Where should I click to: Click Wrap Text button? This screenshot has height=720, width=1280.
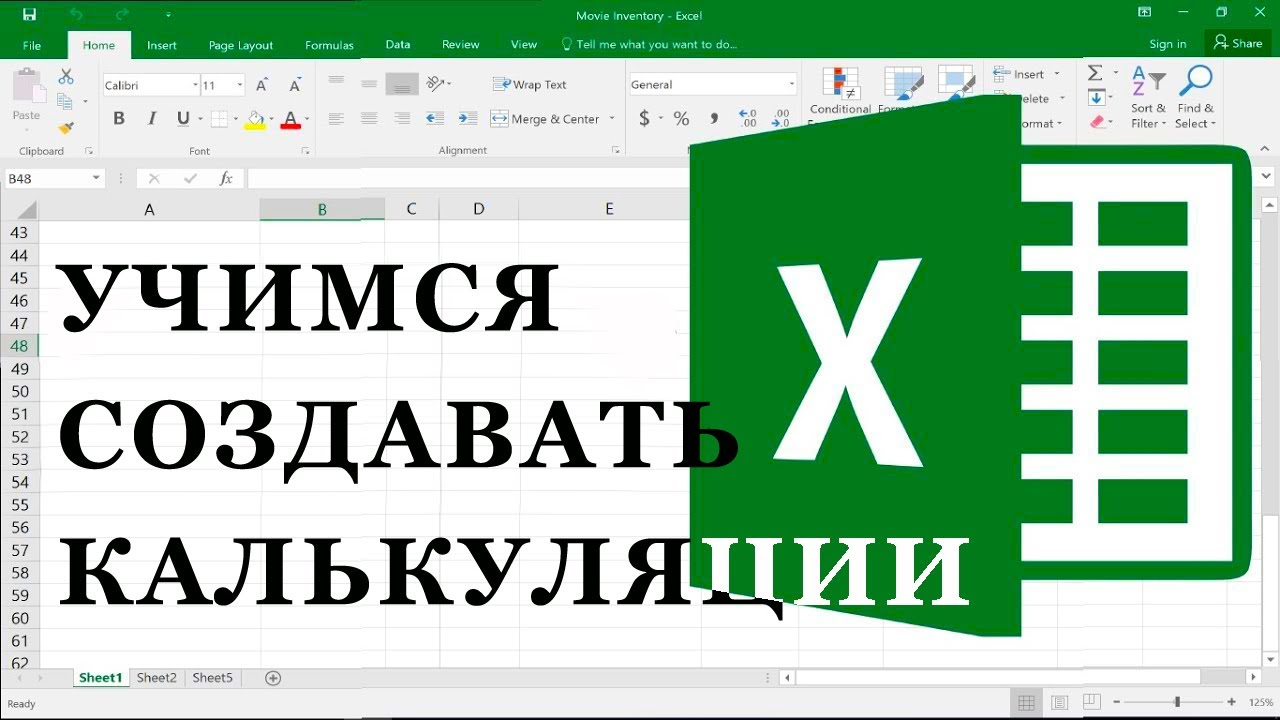(x=529, y=85)
